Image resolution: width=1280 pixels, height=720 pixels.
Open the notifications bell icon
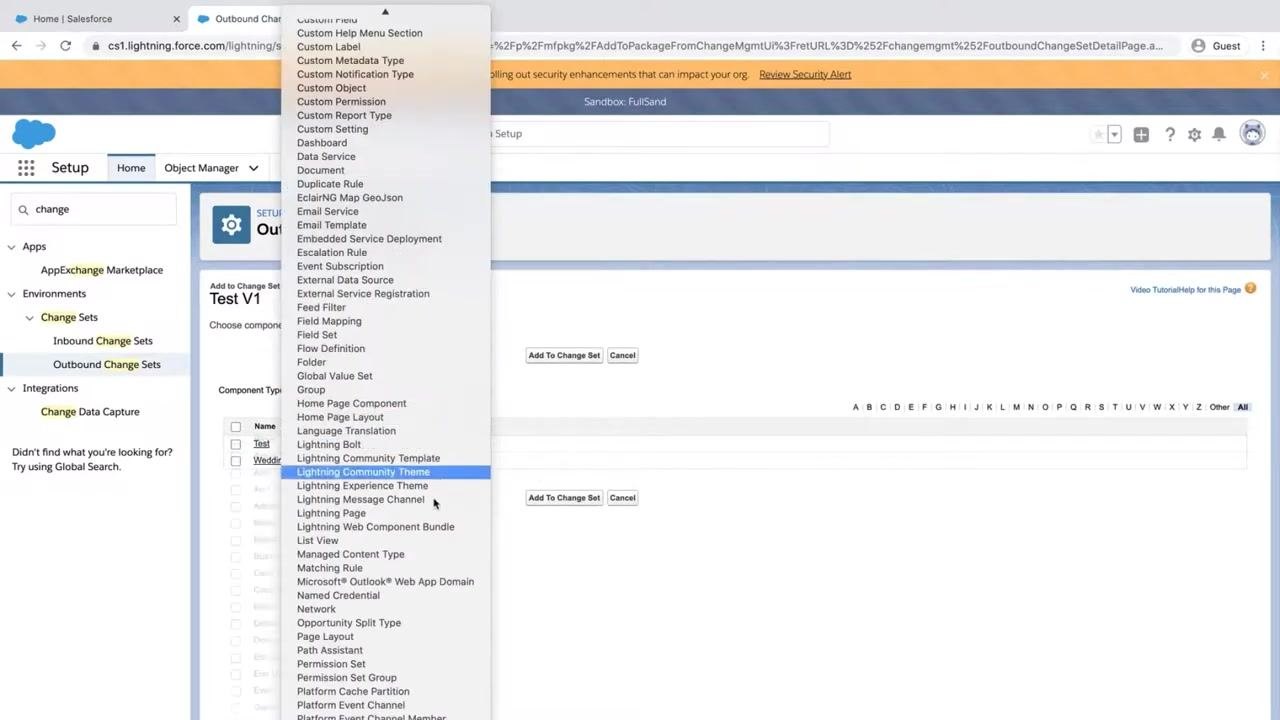click(x=1219, y=134)
